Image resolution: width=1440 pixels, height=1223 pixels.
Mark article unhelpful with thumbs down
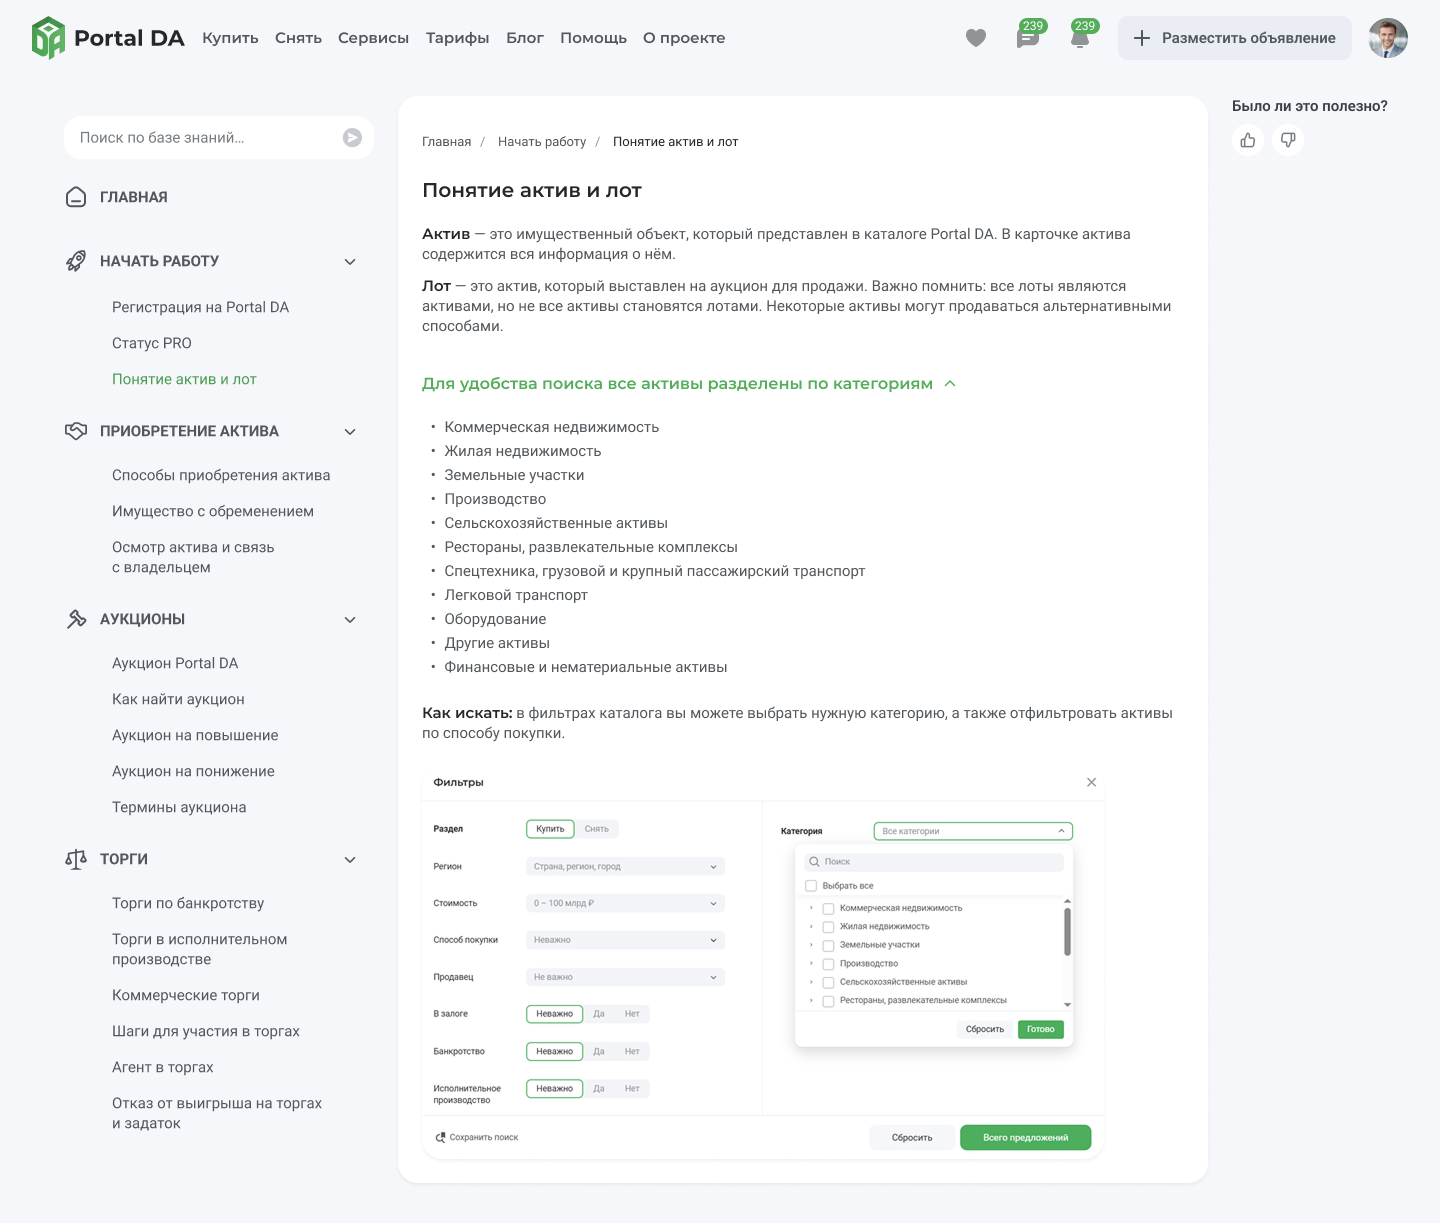1288,140
